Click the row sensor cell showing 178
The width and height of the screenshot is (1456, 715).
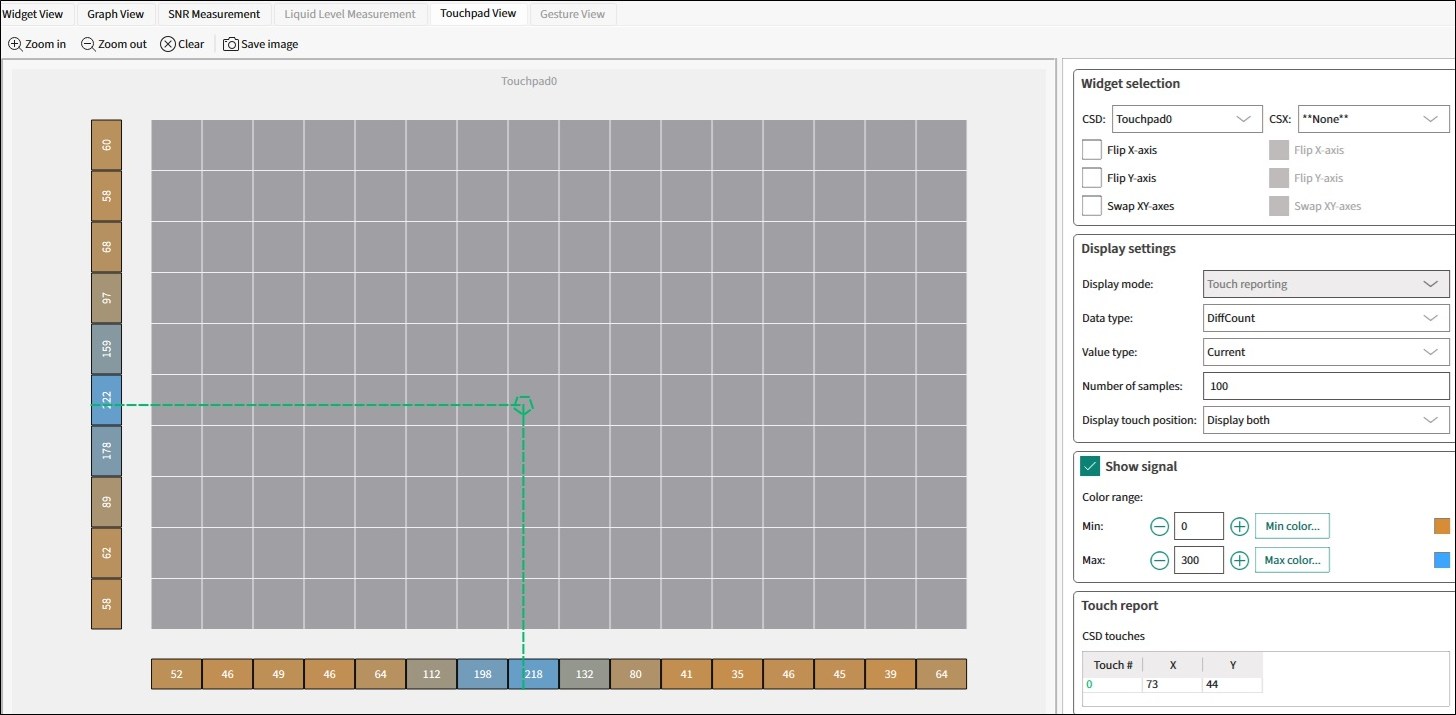coord(106,451)
